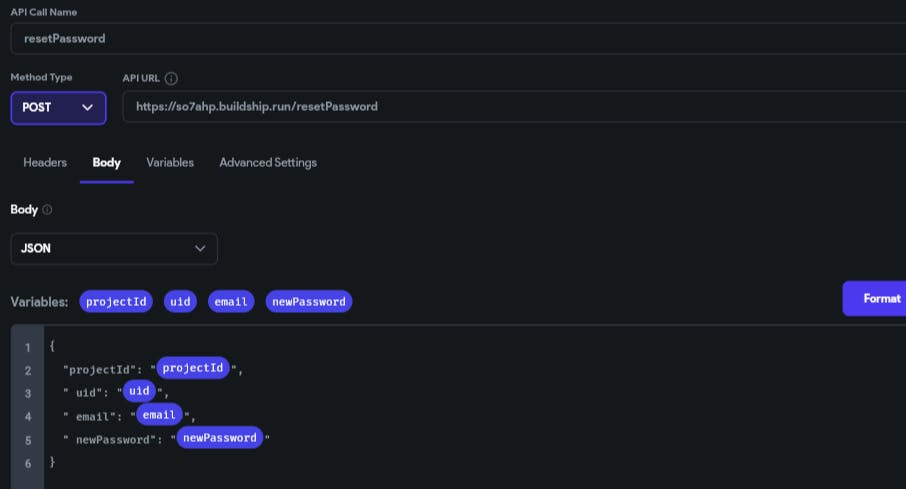Screen dimensions: 906x489
Task: Insert the projectId variable chip
Action: pyautogui.click(x=116, y=301)
